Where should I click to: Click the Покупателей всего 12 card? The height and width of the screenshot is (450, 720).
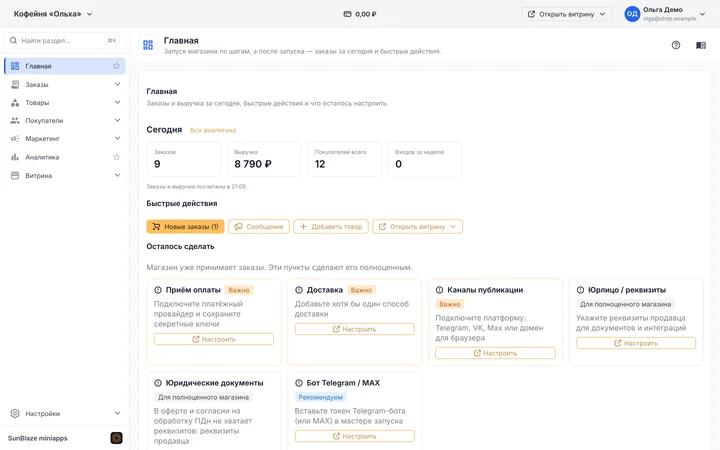(344, 159)
